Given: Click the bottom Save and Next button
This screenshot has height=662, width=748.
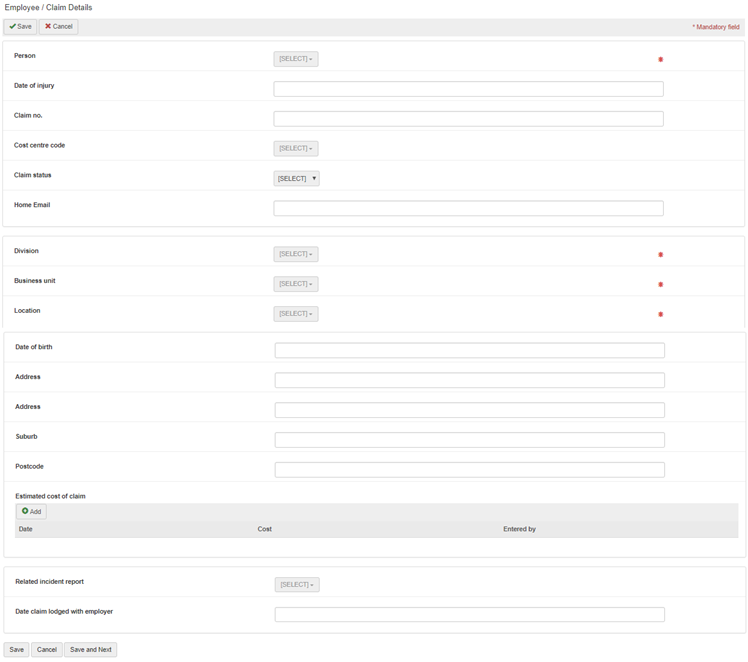Looking at the screenshot, I should [x=90, y=649].
